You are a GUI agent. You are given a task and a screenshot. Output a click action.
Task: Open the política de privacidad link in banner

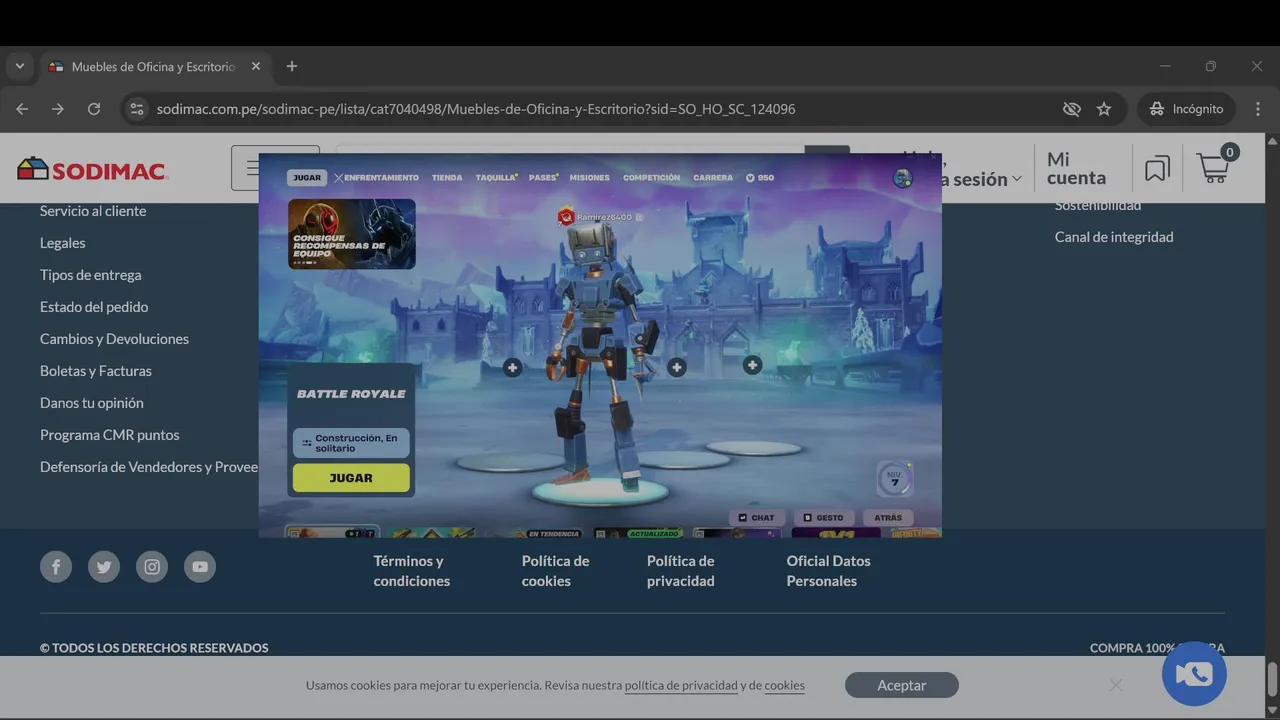pyautogui.click(x=681, y=686)
